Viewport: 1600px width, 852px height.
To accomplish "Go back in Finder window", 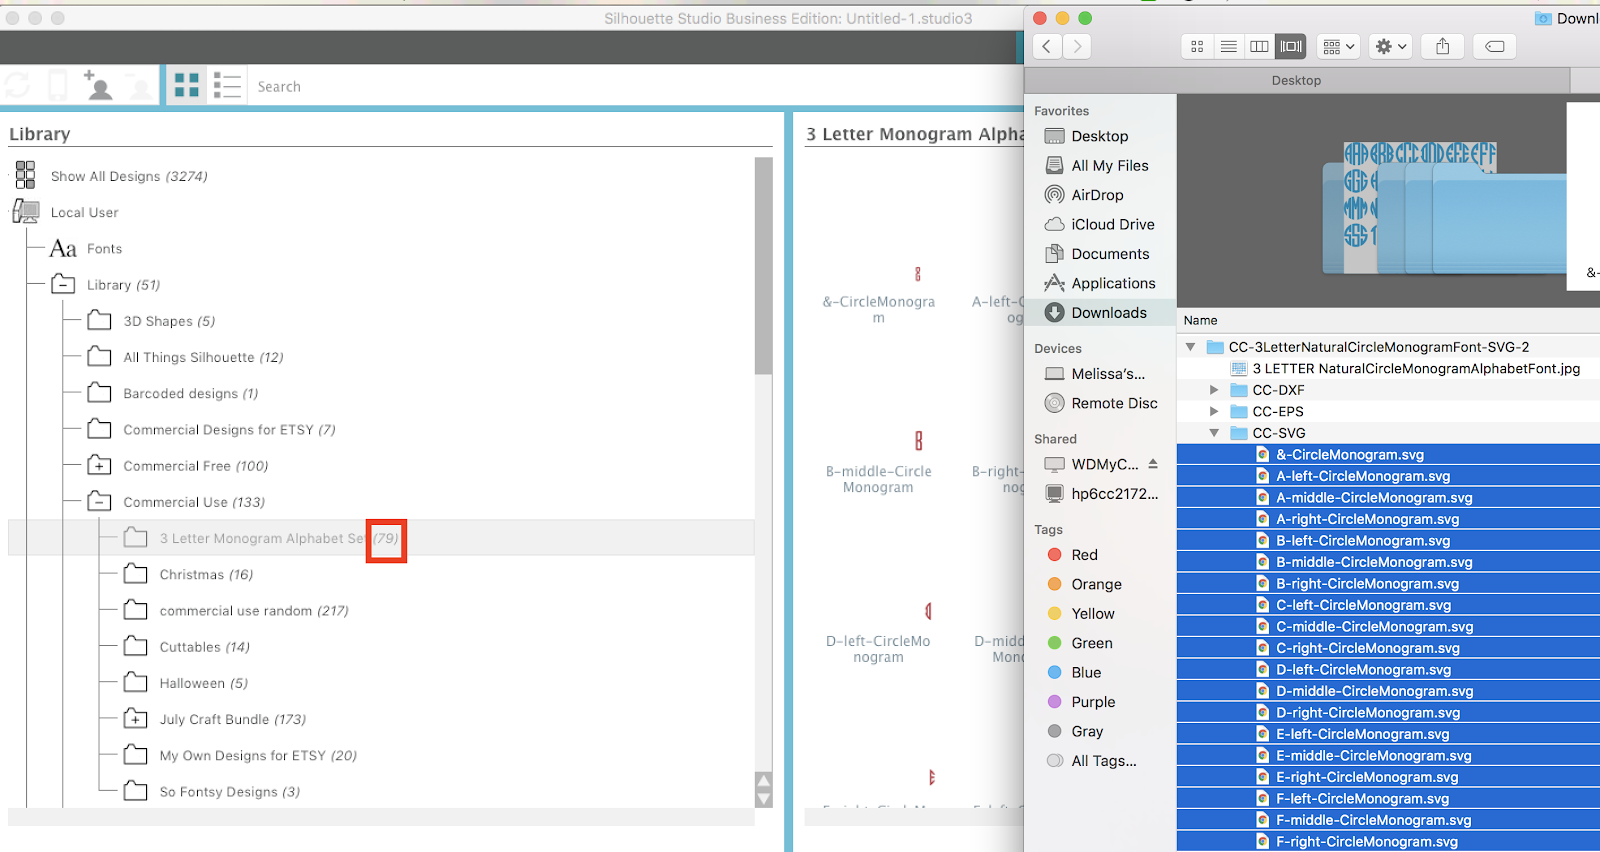I will point(1046,46).
